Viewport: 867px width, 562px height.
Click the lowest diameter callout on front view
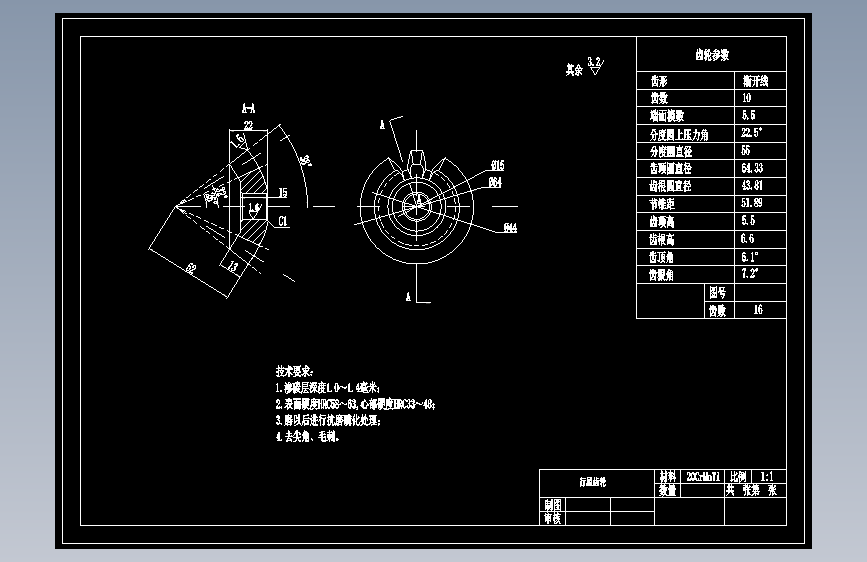pyautogui.click(x=510, y=227)
